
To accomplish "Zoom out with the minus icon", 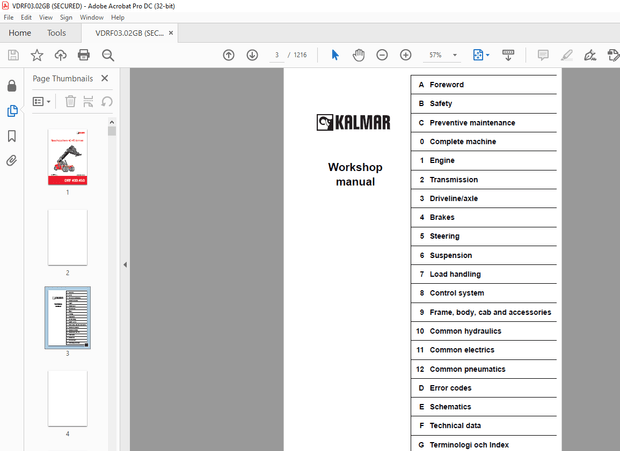I will [x=382, y=55].
